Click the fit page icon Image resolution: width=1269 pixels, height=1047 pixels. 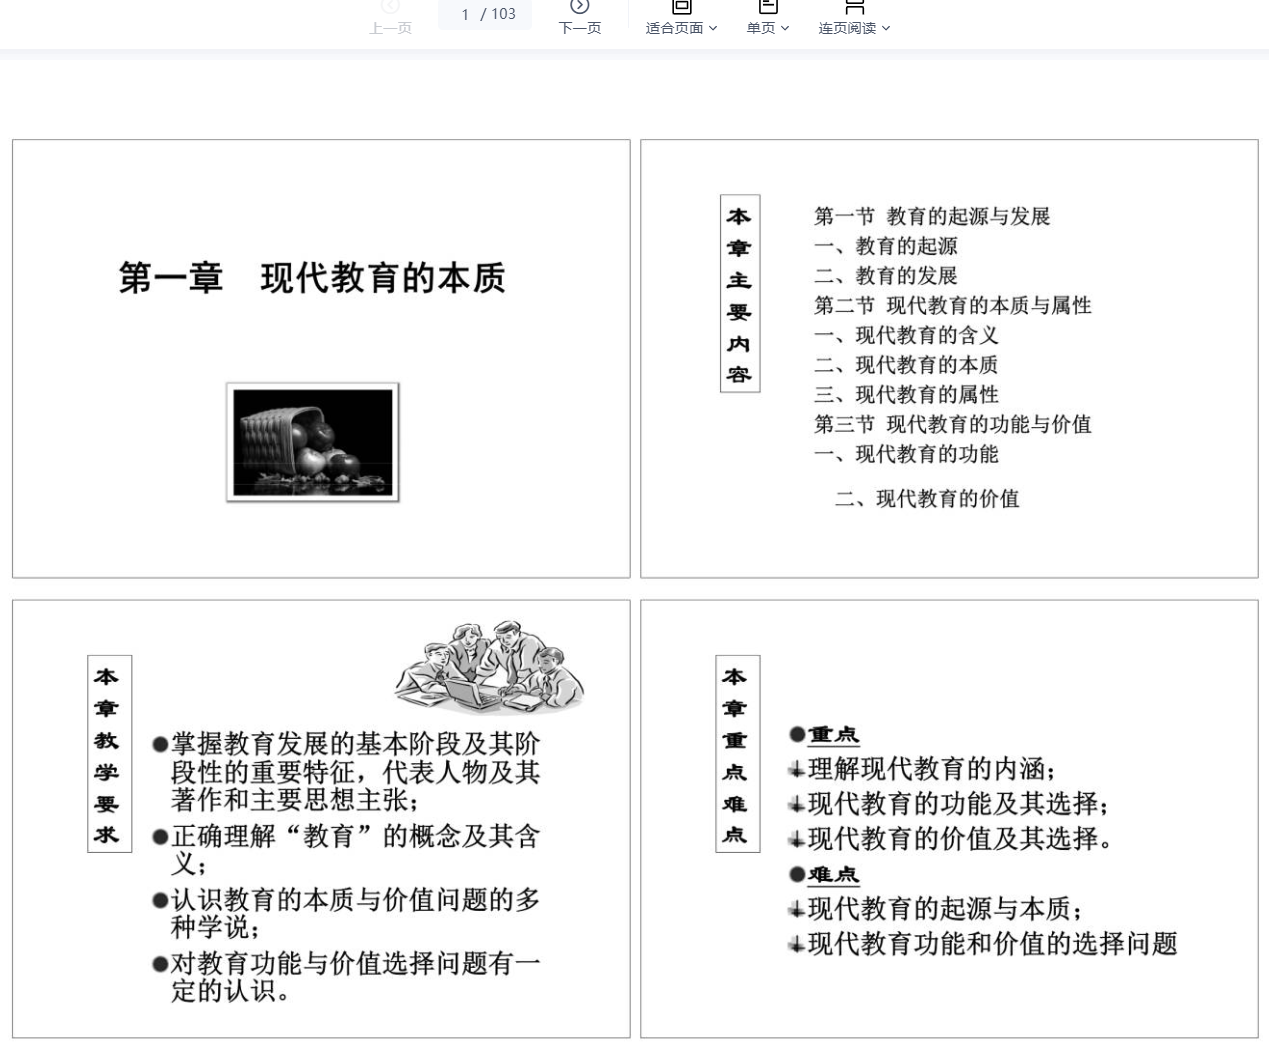click(x=681, y=7)
